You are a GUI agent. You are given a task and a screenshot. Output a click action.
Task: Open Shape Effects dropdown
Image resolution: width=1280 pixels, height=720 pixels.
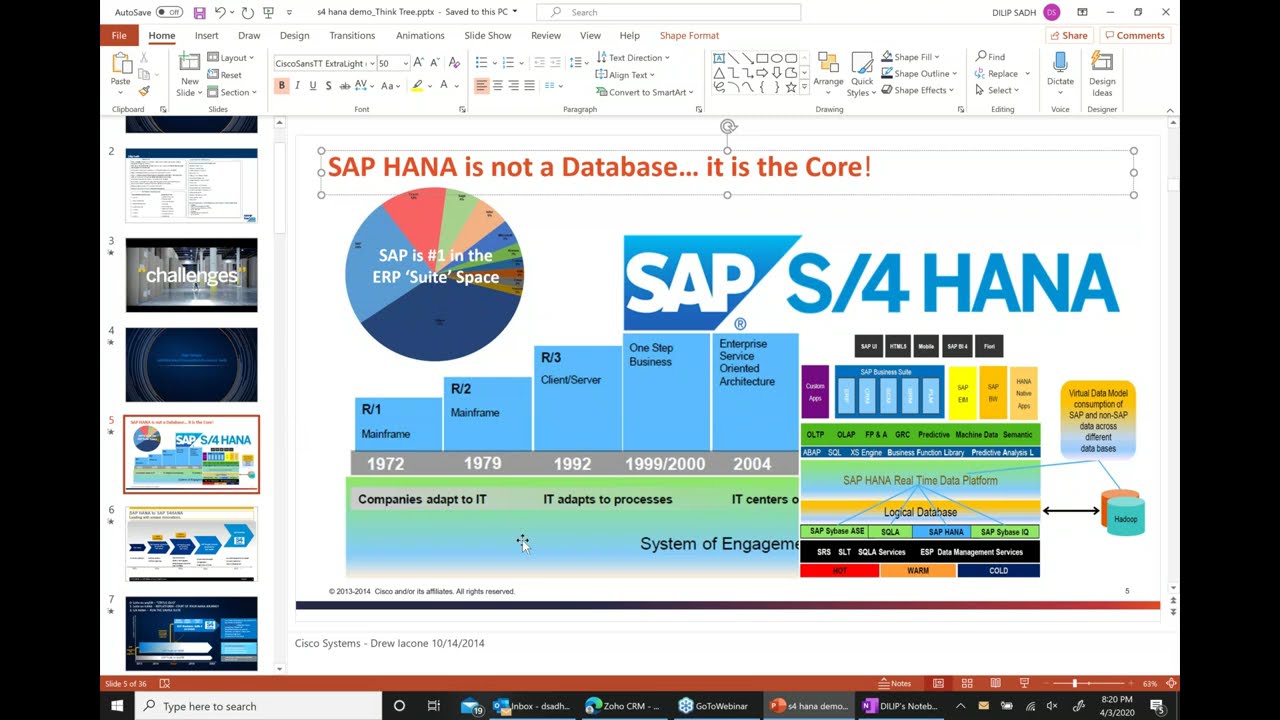(918, 90)
